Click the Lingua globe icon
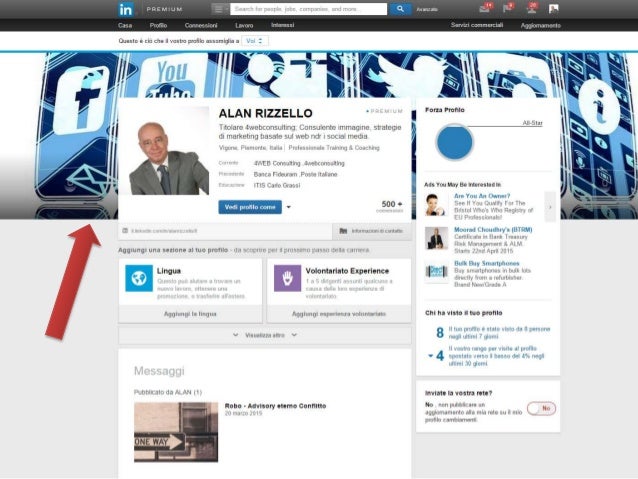Image resolution: width=638 pixels, height=479 pixels. (139, 278)
